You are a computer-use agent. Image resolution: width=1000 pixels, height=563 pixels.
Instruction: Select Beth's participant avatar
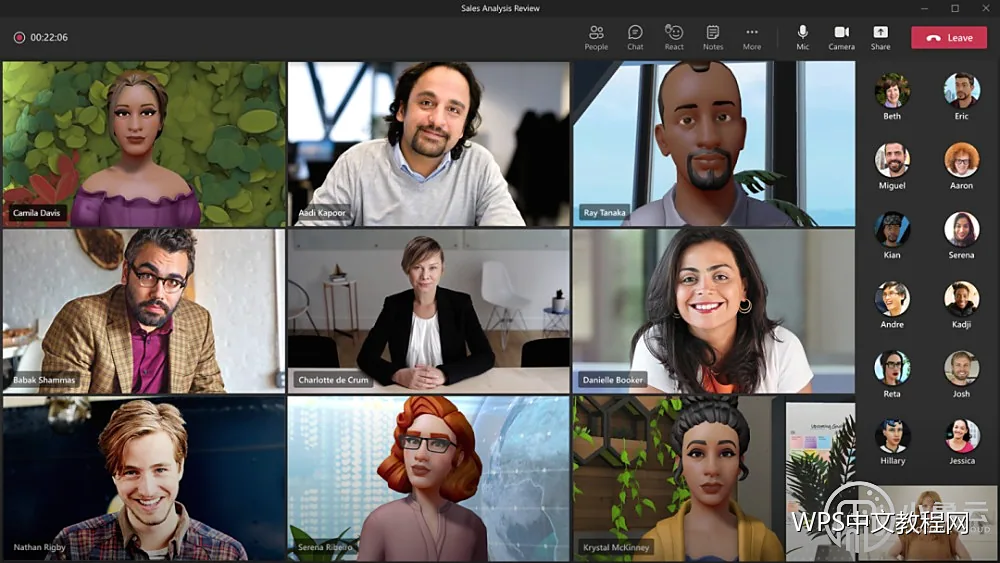[x=892, y=91]
